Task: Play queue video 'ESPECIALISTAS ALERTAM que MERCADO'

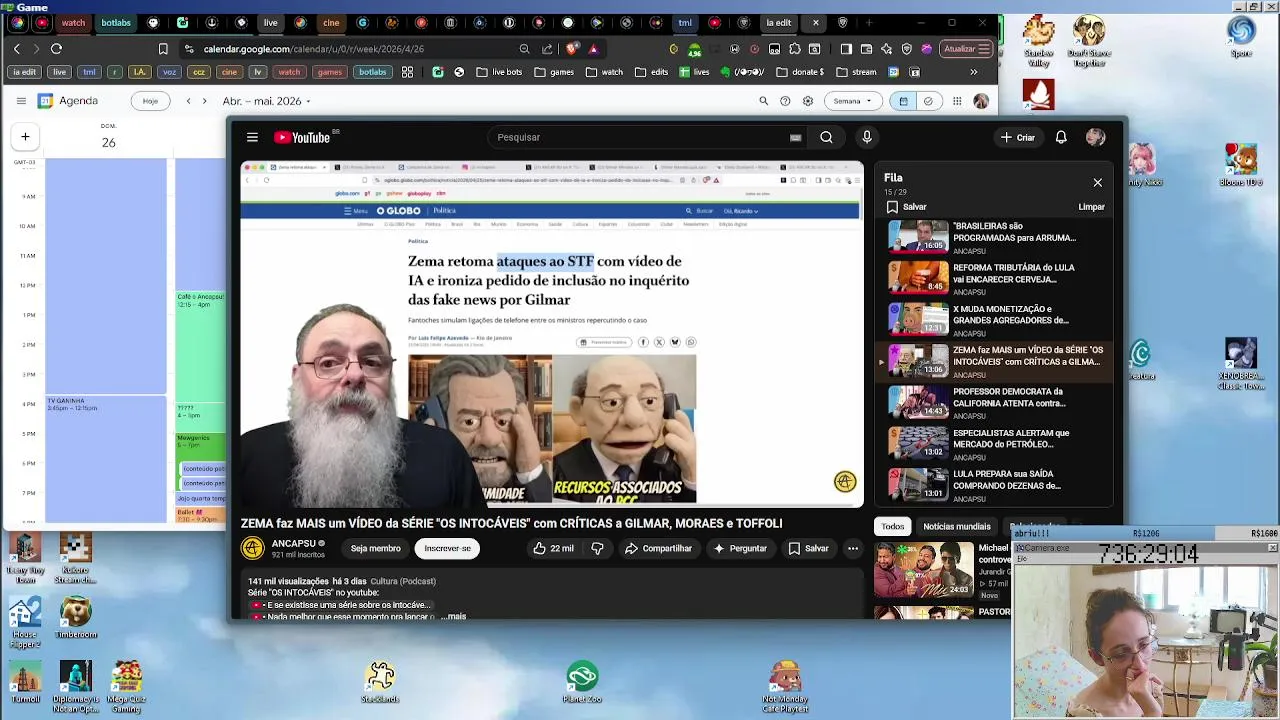Action: pyautogui.click(x=994, y=443)
